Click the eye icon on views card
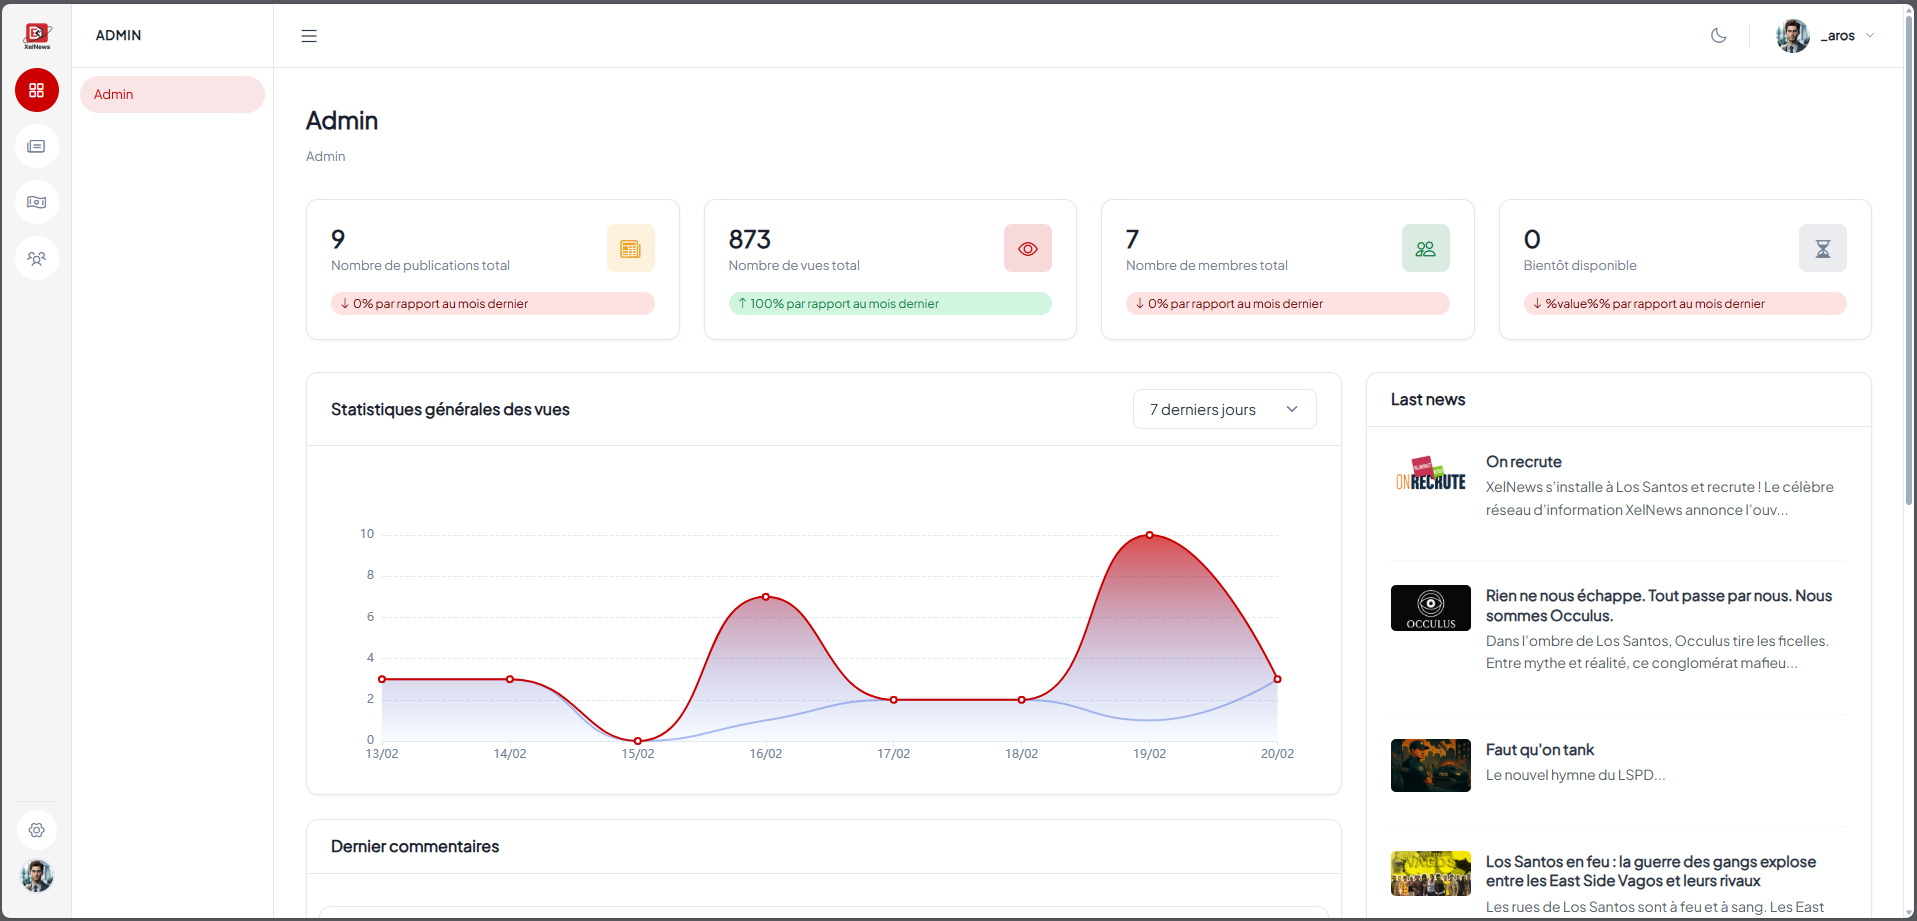 point(1027,248)
